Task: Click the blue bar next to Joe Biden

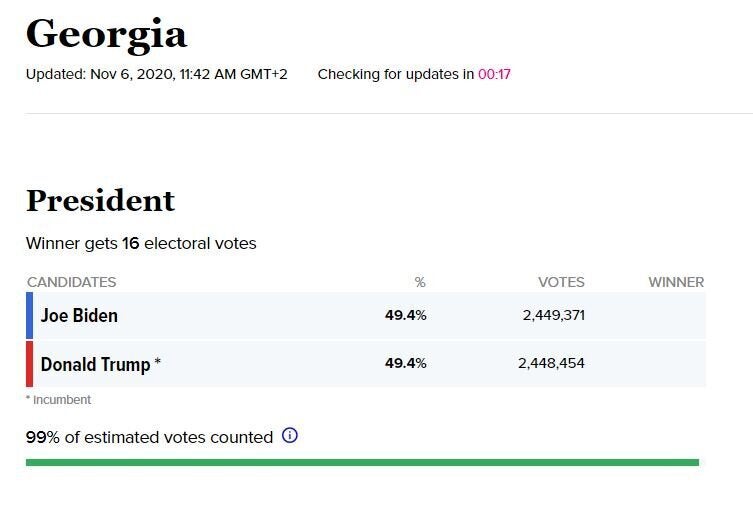Action: point(29,315)
